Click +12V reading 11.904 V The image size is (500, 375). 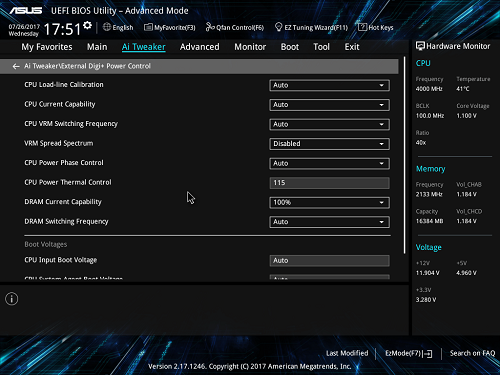(x=427, y=273)
